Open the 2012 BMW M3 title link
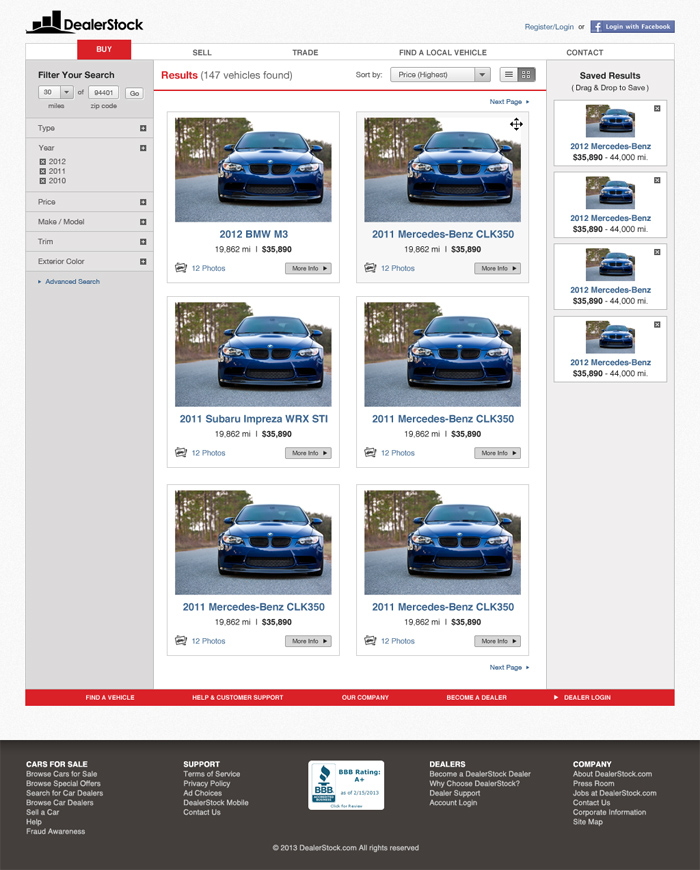The width and height of the screenshot is (700, 870). (253, 234)
